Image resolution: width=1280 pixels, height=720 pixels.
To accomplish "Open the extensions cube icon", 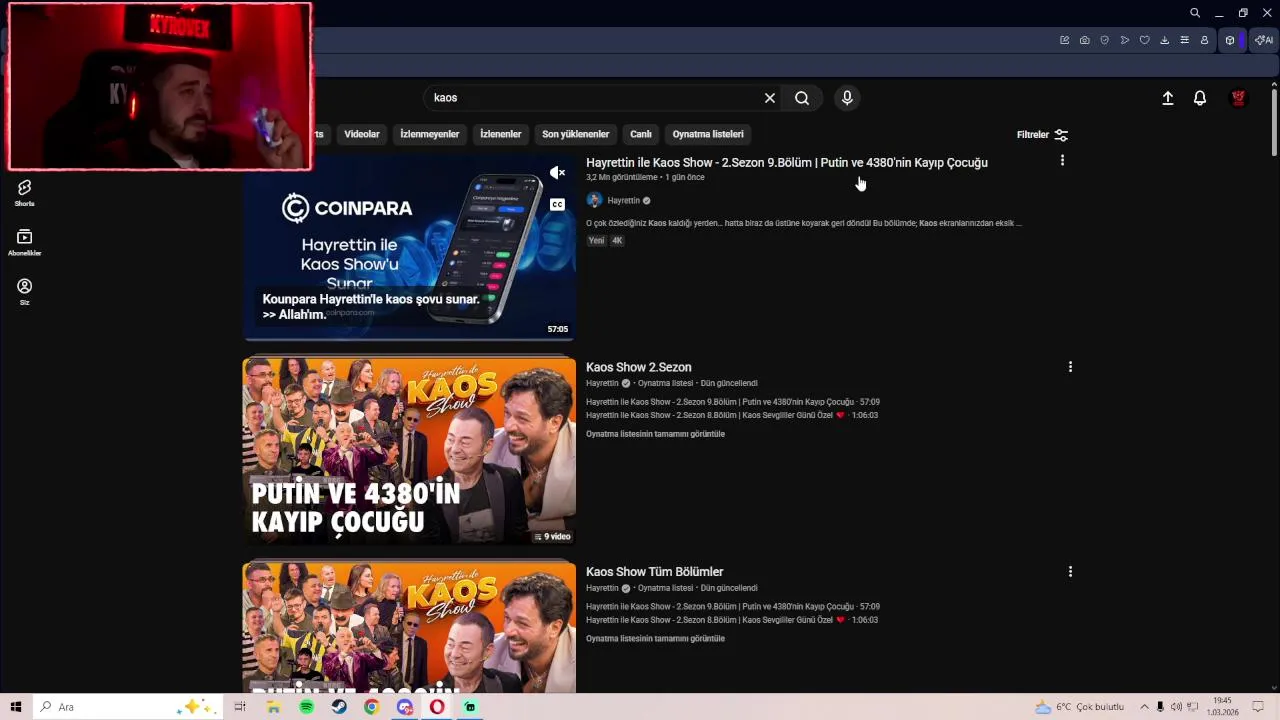I will (1230, 40).
